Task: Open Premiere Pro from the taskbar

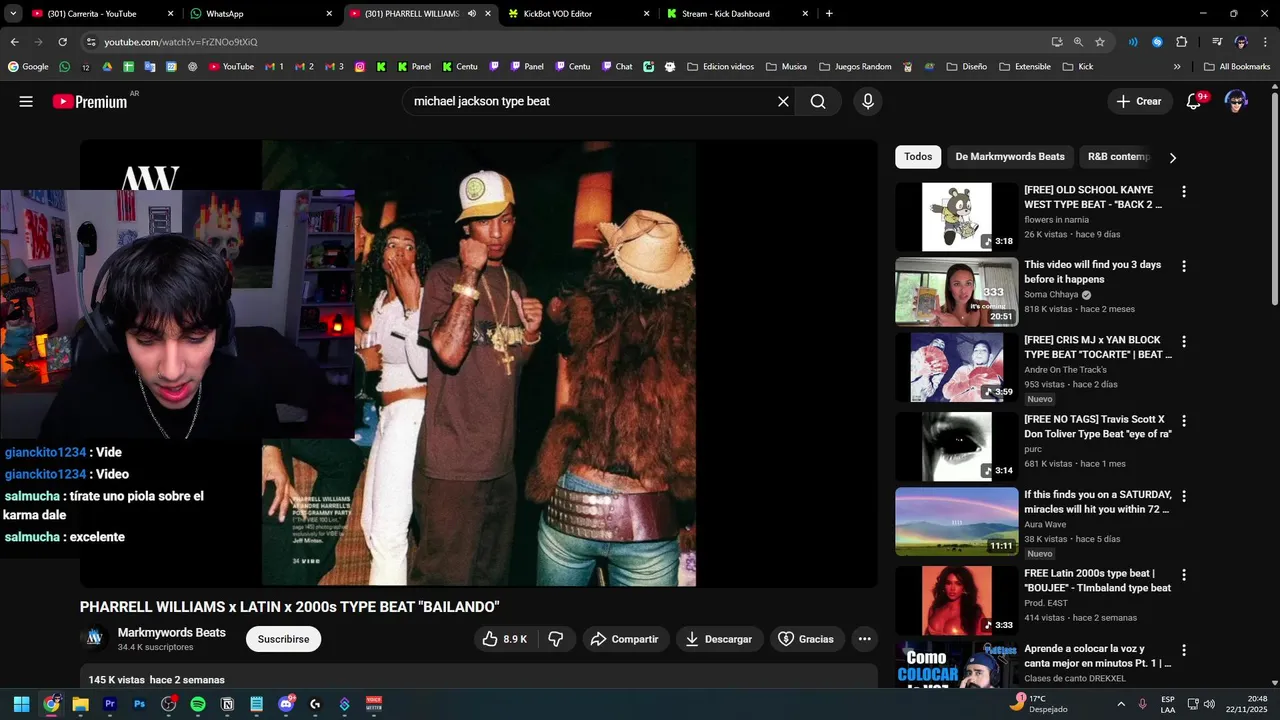Action: 110,704
